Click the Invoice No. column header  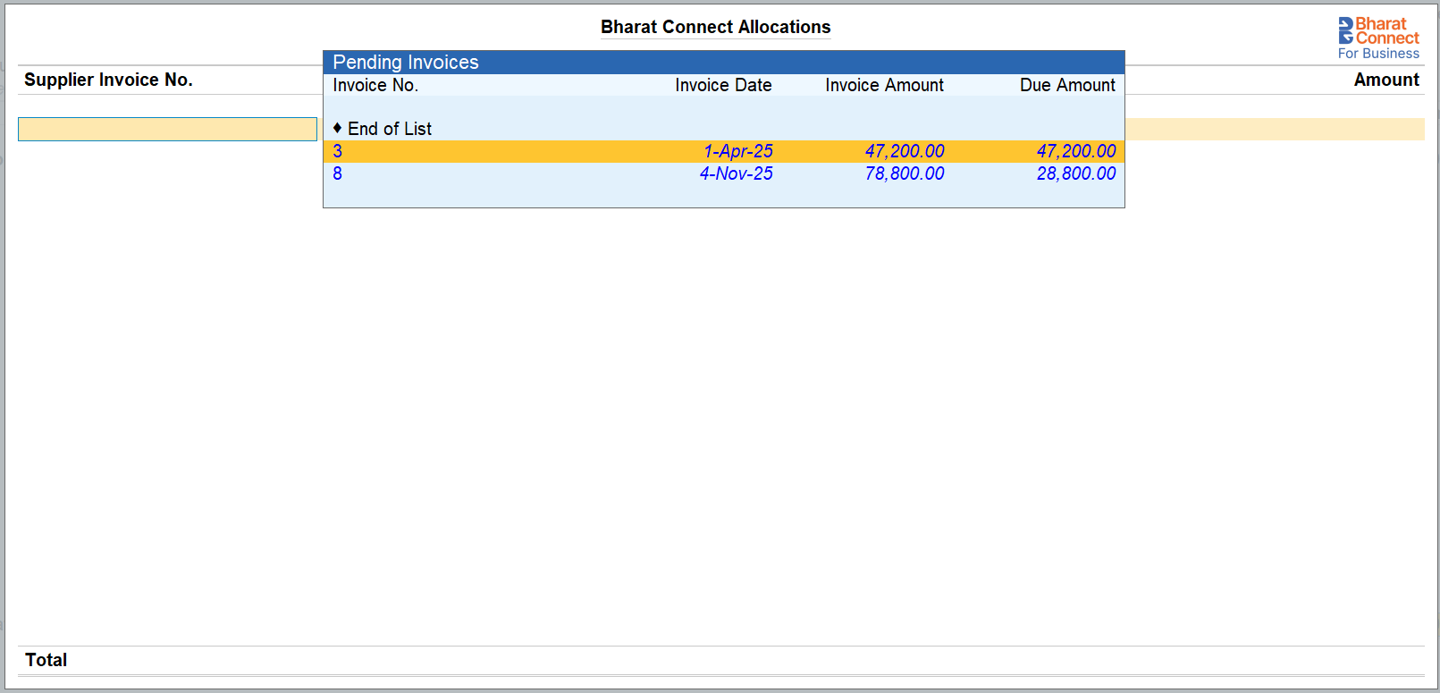coord(376,86)
